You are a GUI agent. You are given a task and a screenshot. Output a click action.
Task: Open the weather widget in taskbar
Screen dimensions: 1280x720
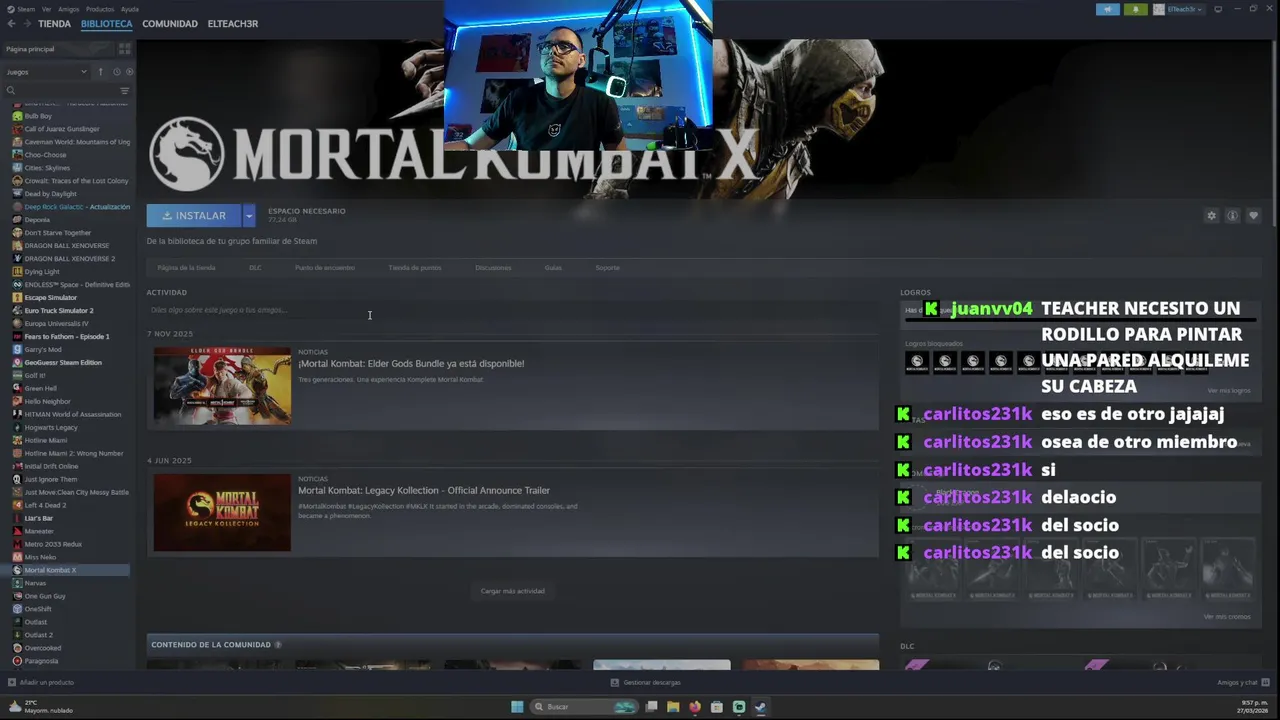(40, 707)
